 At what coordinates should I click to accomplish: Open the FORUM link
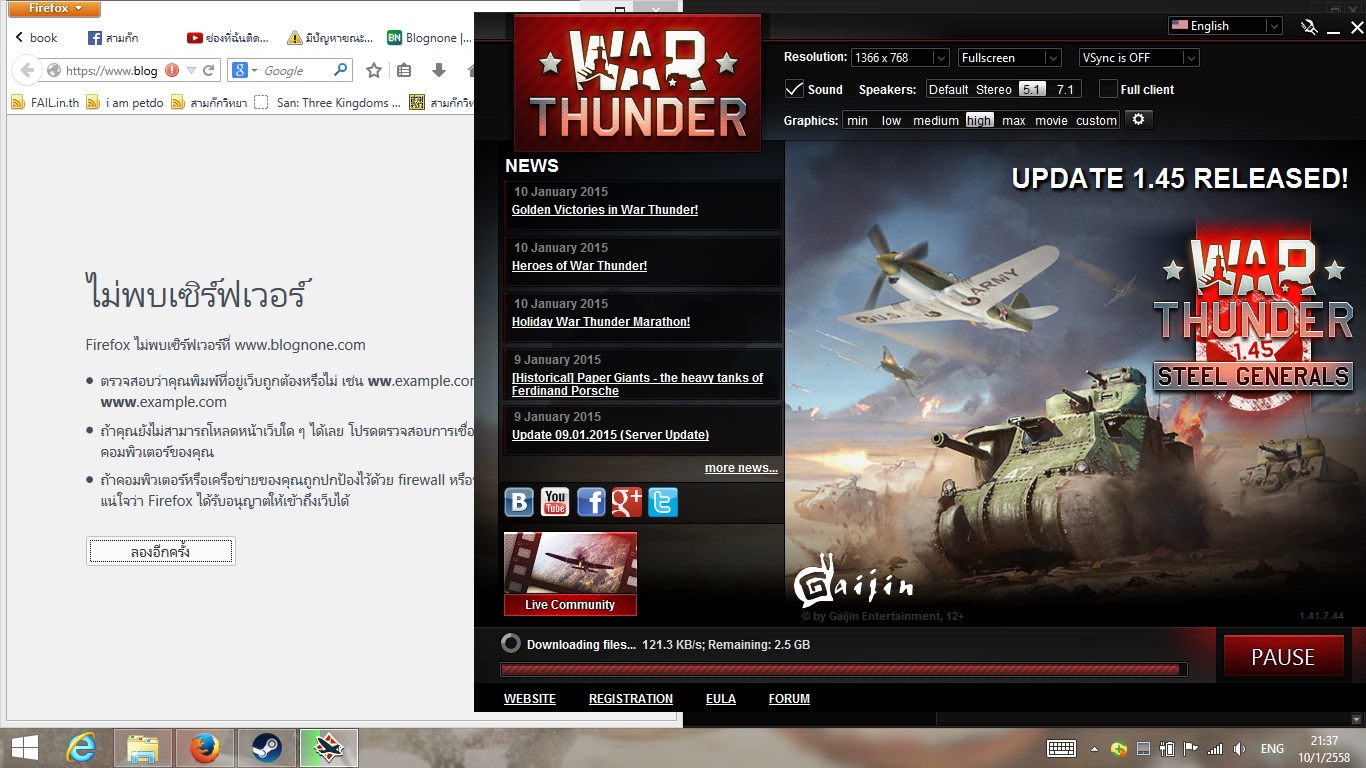(789, 699)
